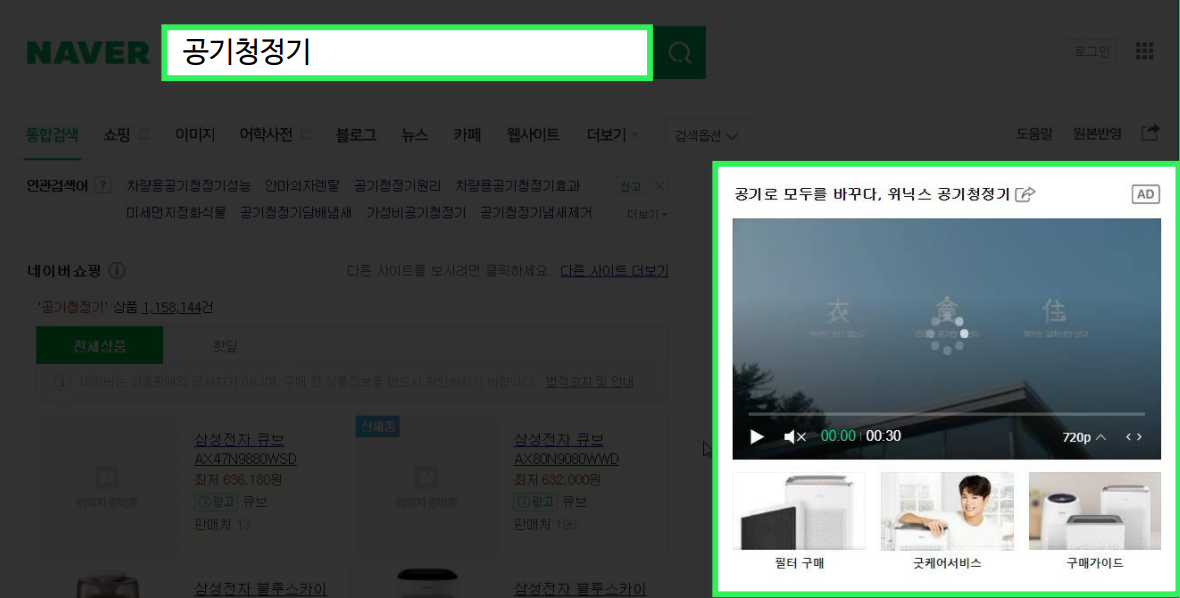This screenshot has width=1180, height=598.
Task: Click the 공기청정기 search input field
Action: pyautogui.click(x=407, y=53)
